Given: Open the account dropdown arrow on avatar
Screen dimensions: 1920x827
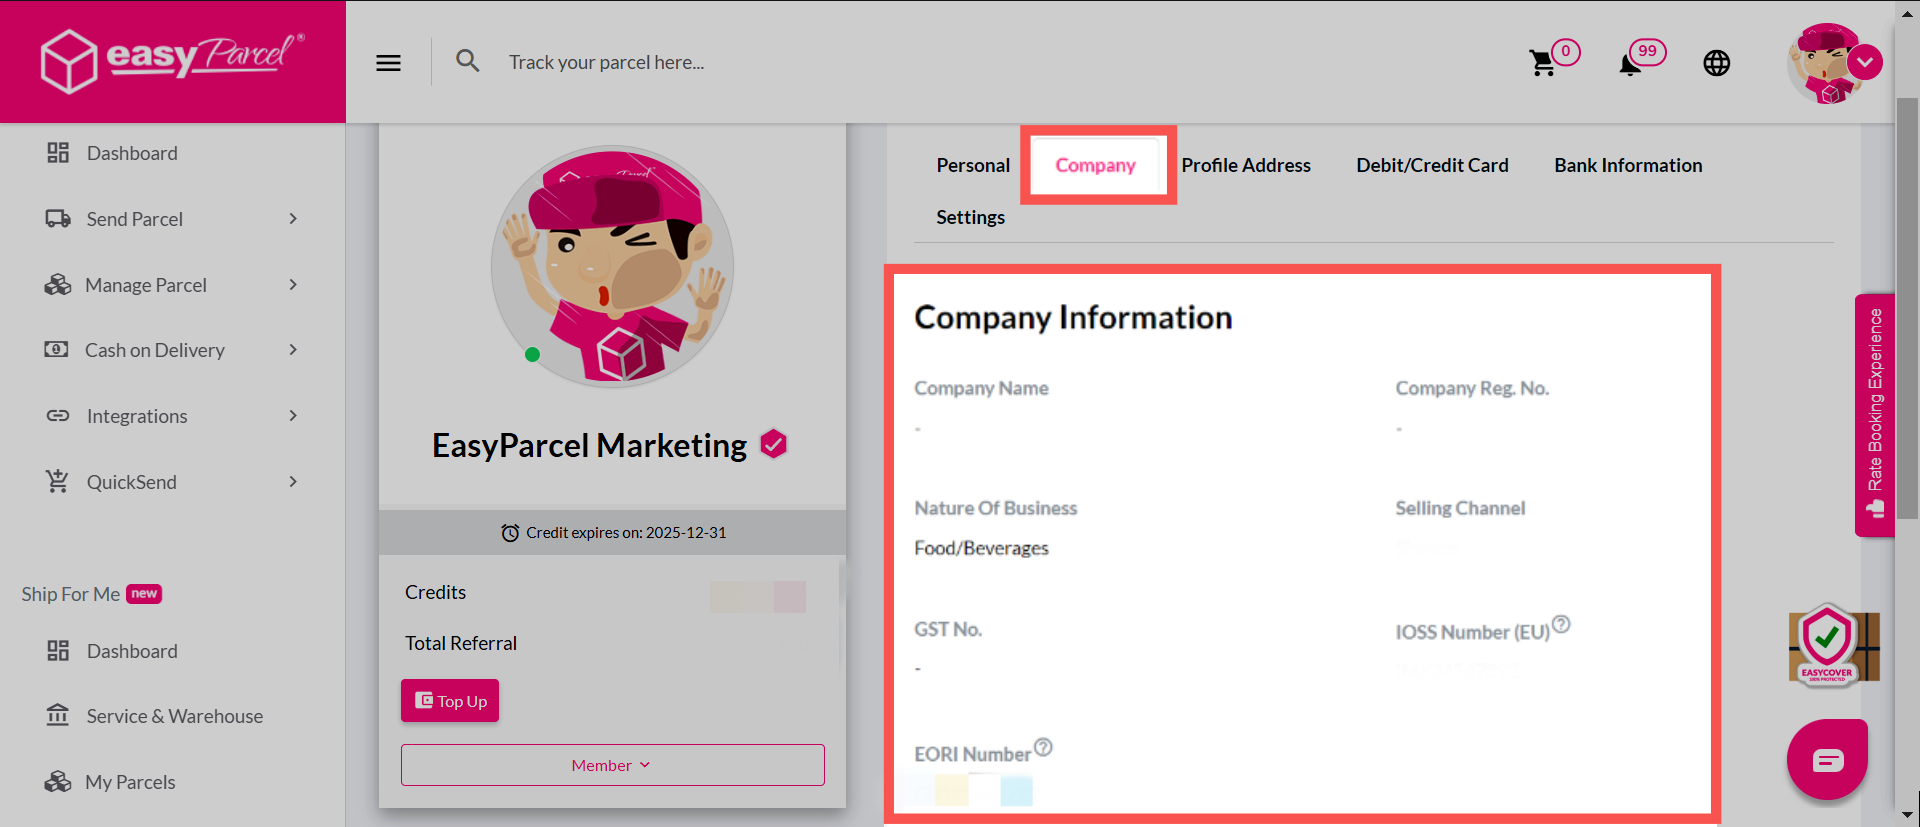Looking at the screenshot, I should (1865, 62).
